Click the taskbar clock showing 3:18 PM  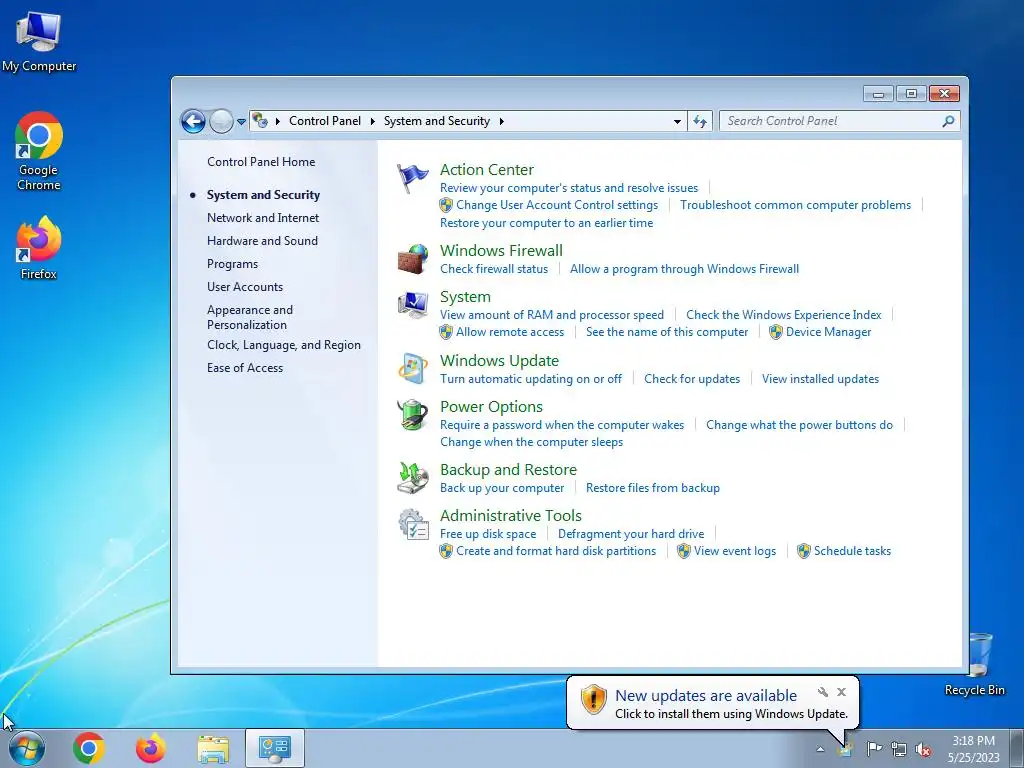click(974, 749)
